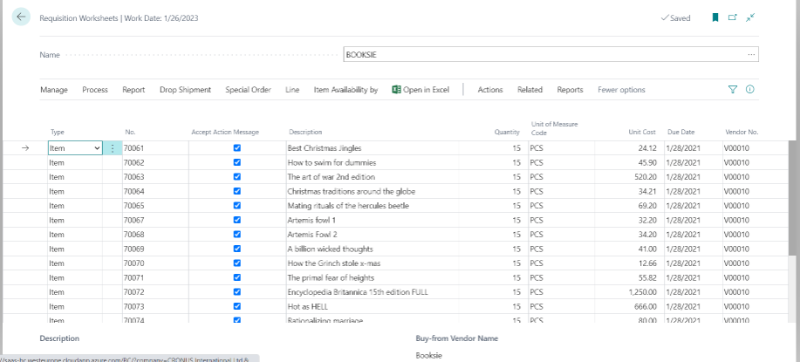Expand the Related menu
The height and width of the screenshot is (362, 800).
(530, 90)
